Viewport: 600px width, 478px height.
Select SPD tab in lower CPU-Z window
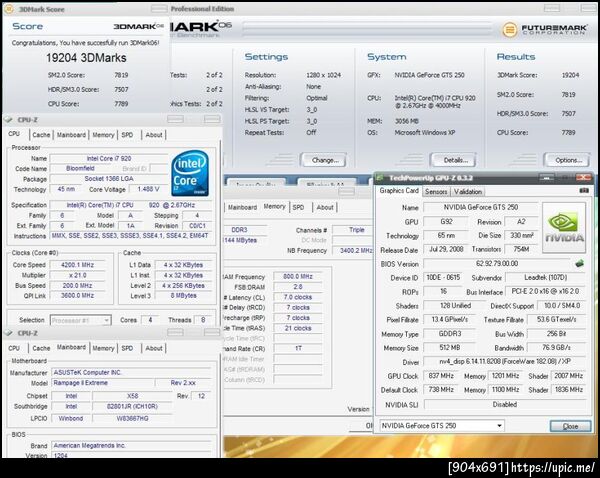point(127,348)
